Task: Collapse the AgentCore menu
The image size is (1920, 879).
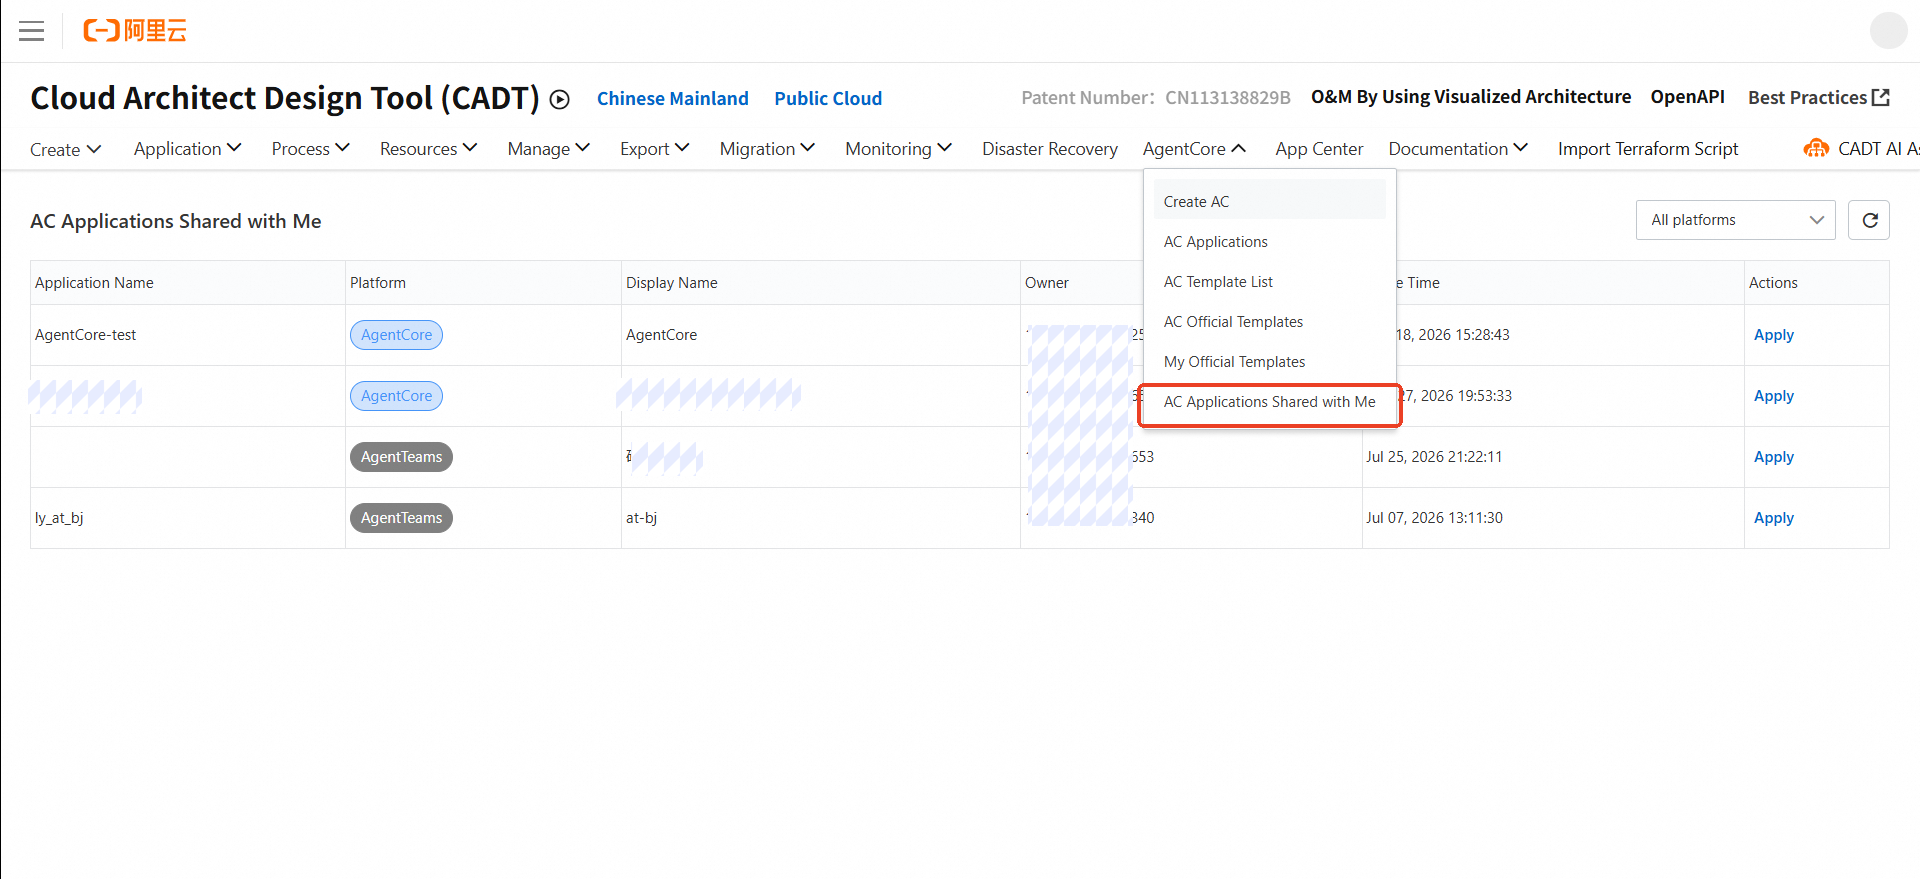Action: 1194,149
